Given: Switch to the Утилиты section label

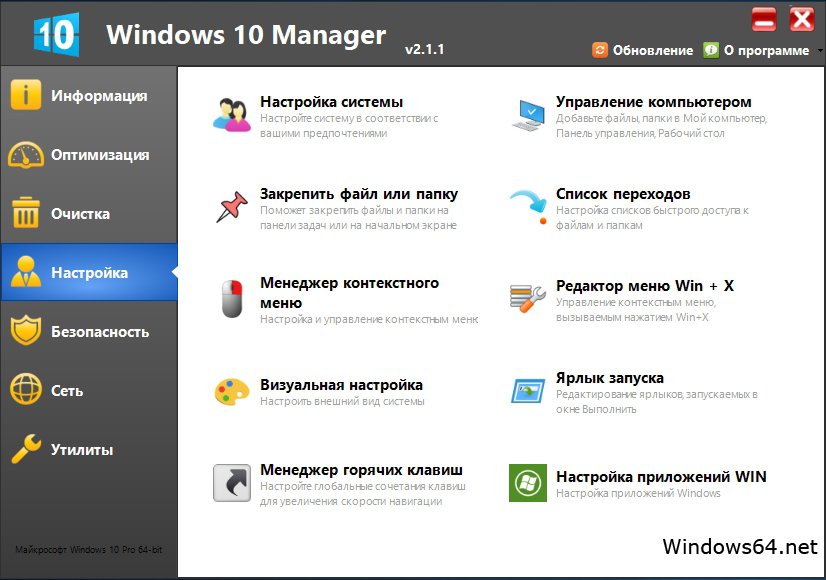Looking at the screenshot, I should click(x=82, y=450).
